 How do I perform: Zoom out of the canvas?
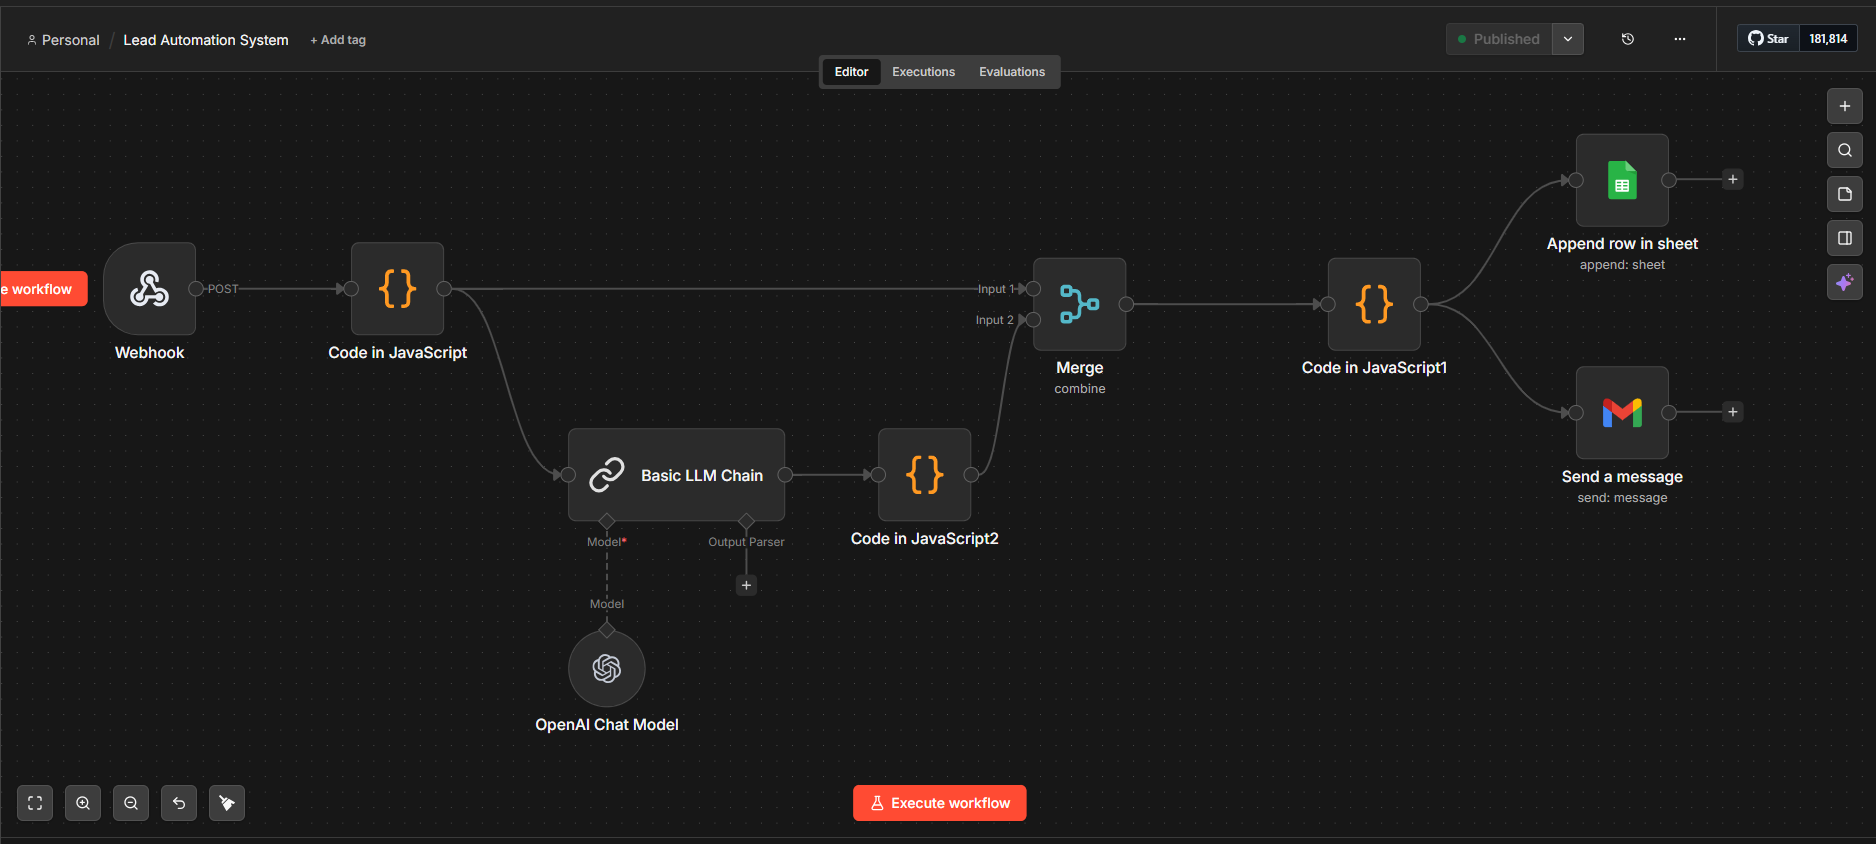(x=131, y=803)
